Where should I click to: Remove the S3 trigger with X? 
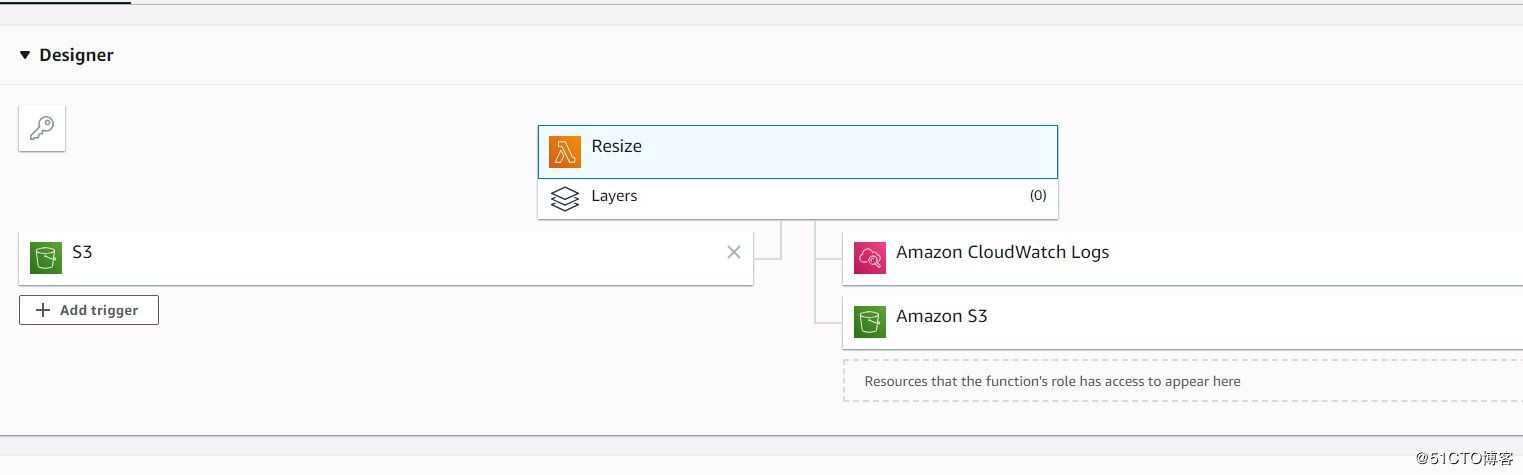click(x=734, y=252)
